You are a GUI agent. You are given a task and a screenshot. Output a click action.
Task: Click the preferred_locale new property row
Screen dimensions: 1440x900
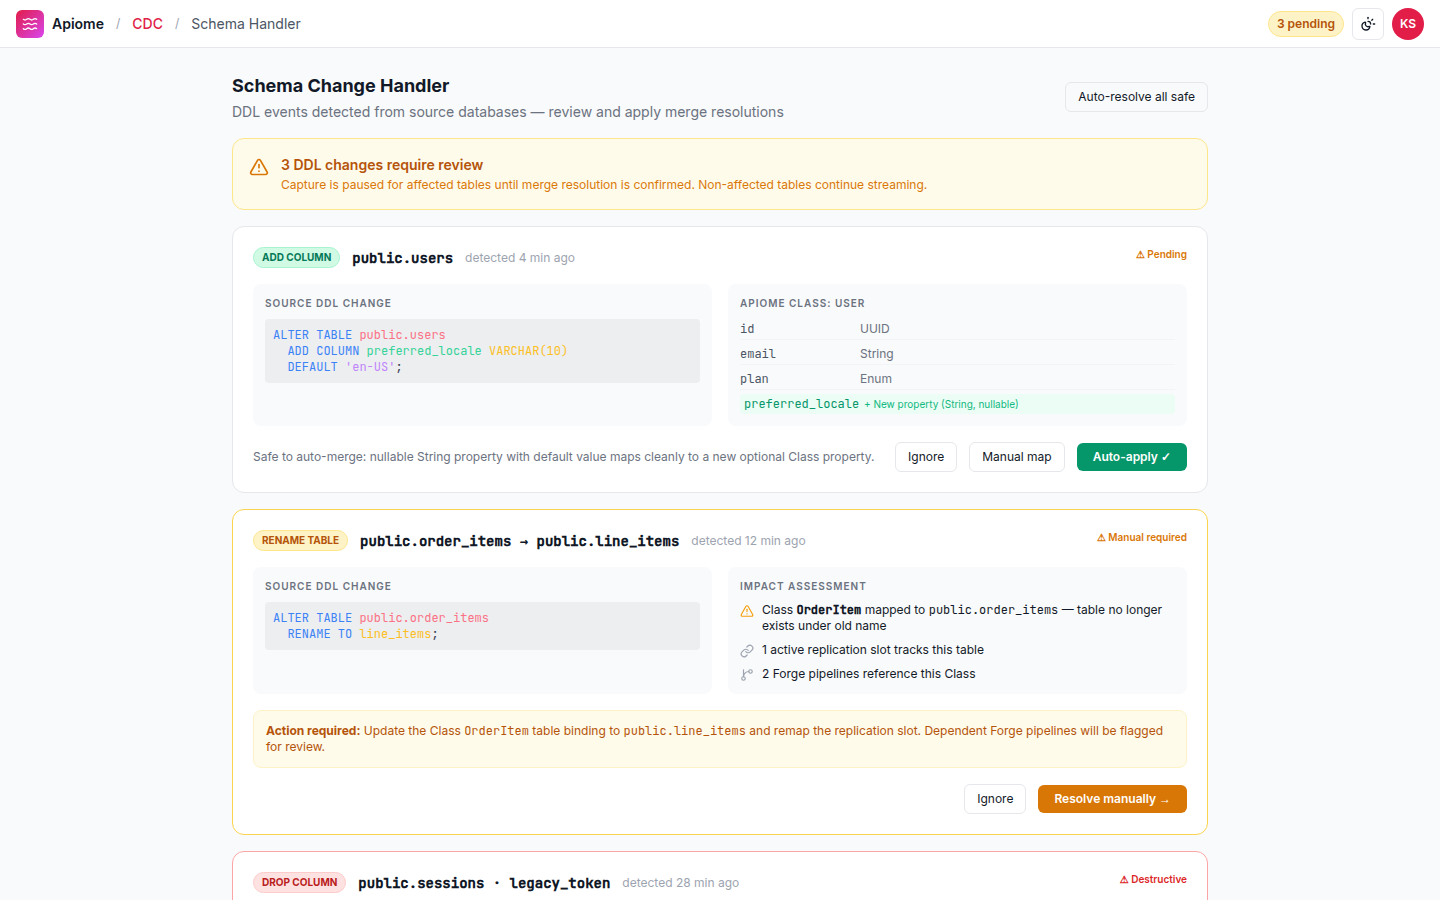click(x=957, y=404)
